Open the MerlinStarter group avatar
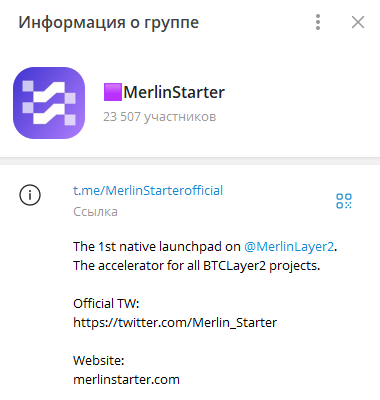The height and width of the screenshot is (400, 380). pos(49,103)
